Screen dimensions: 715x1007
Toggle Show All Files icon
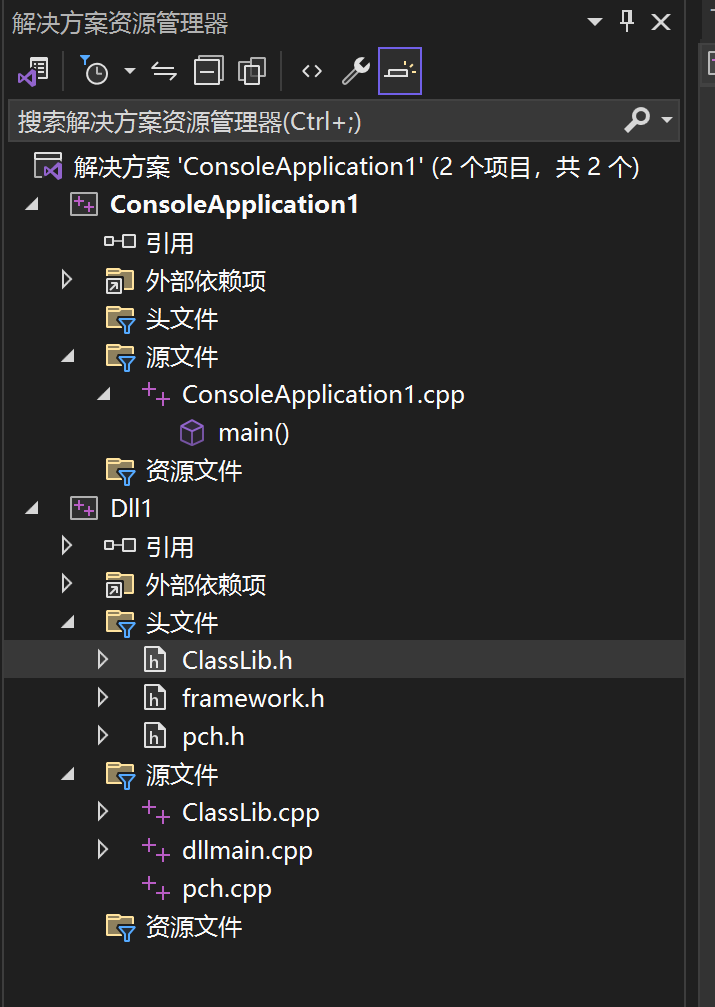pyautogui.click(x=252, y=71)
